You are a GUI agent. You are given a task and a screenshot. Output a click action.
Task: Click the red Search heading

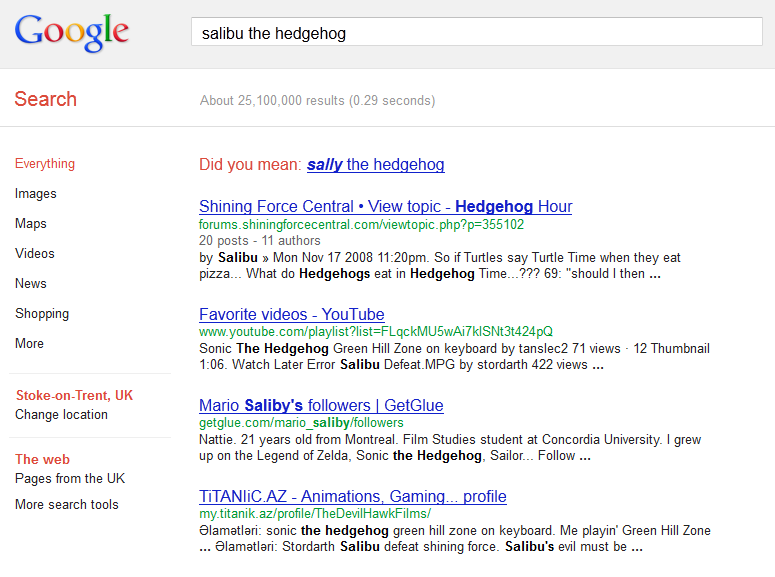point(45,99)
